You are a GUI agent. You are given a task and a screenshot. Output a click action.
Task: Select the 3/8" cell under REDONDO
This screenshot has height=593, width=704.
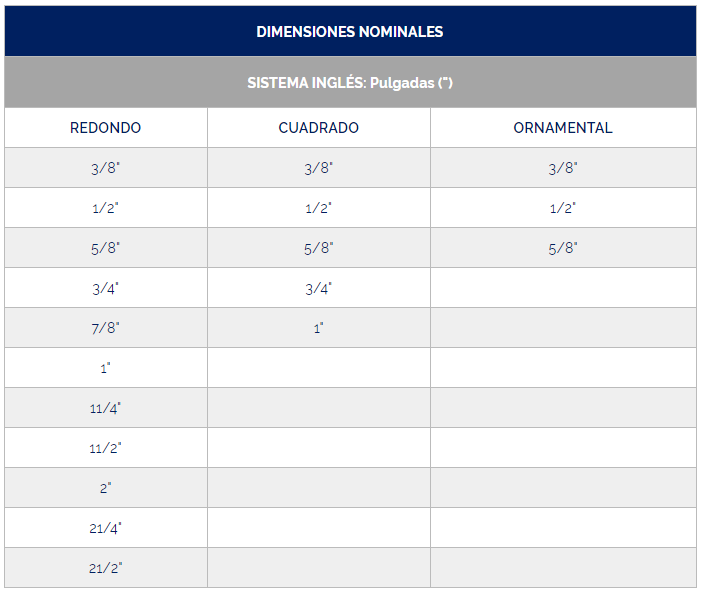pos(105,168)
